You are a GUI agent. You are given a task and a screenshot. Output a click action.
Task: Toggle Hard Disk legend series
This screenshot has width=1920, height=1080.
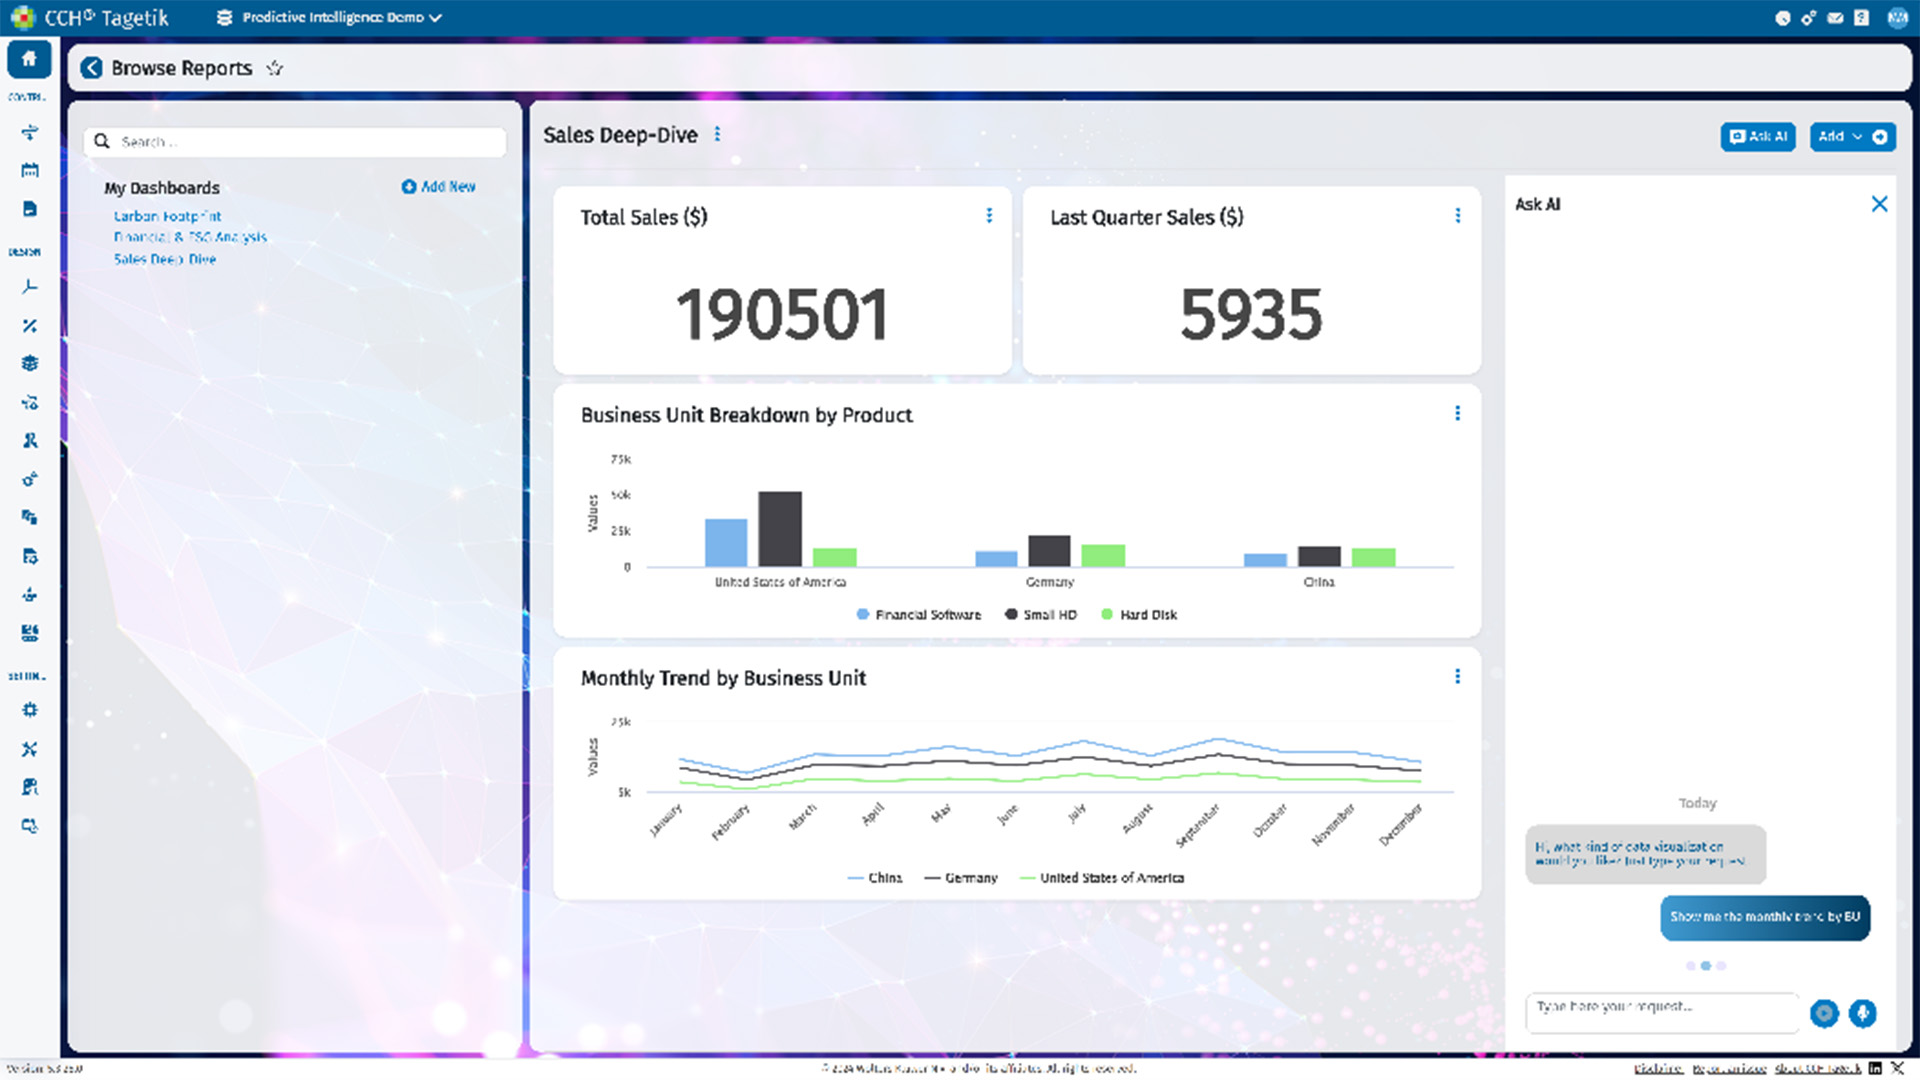click(1138, 615)
